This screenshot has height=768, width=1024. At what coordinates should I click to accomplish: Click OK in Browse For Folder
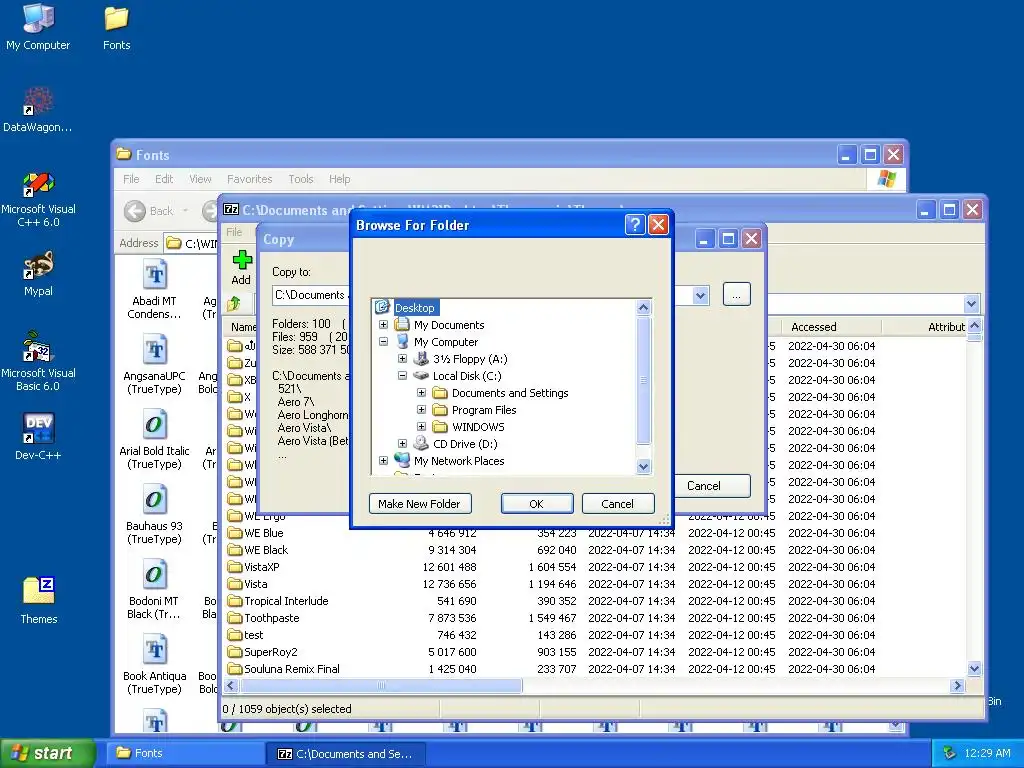537,504
